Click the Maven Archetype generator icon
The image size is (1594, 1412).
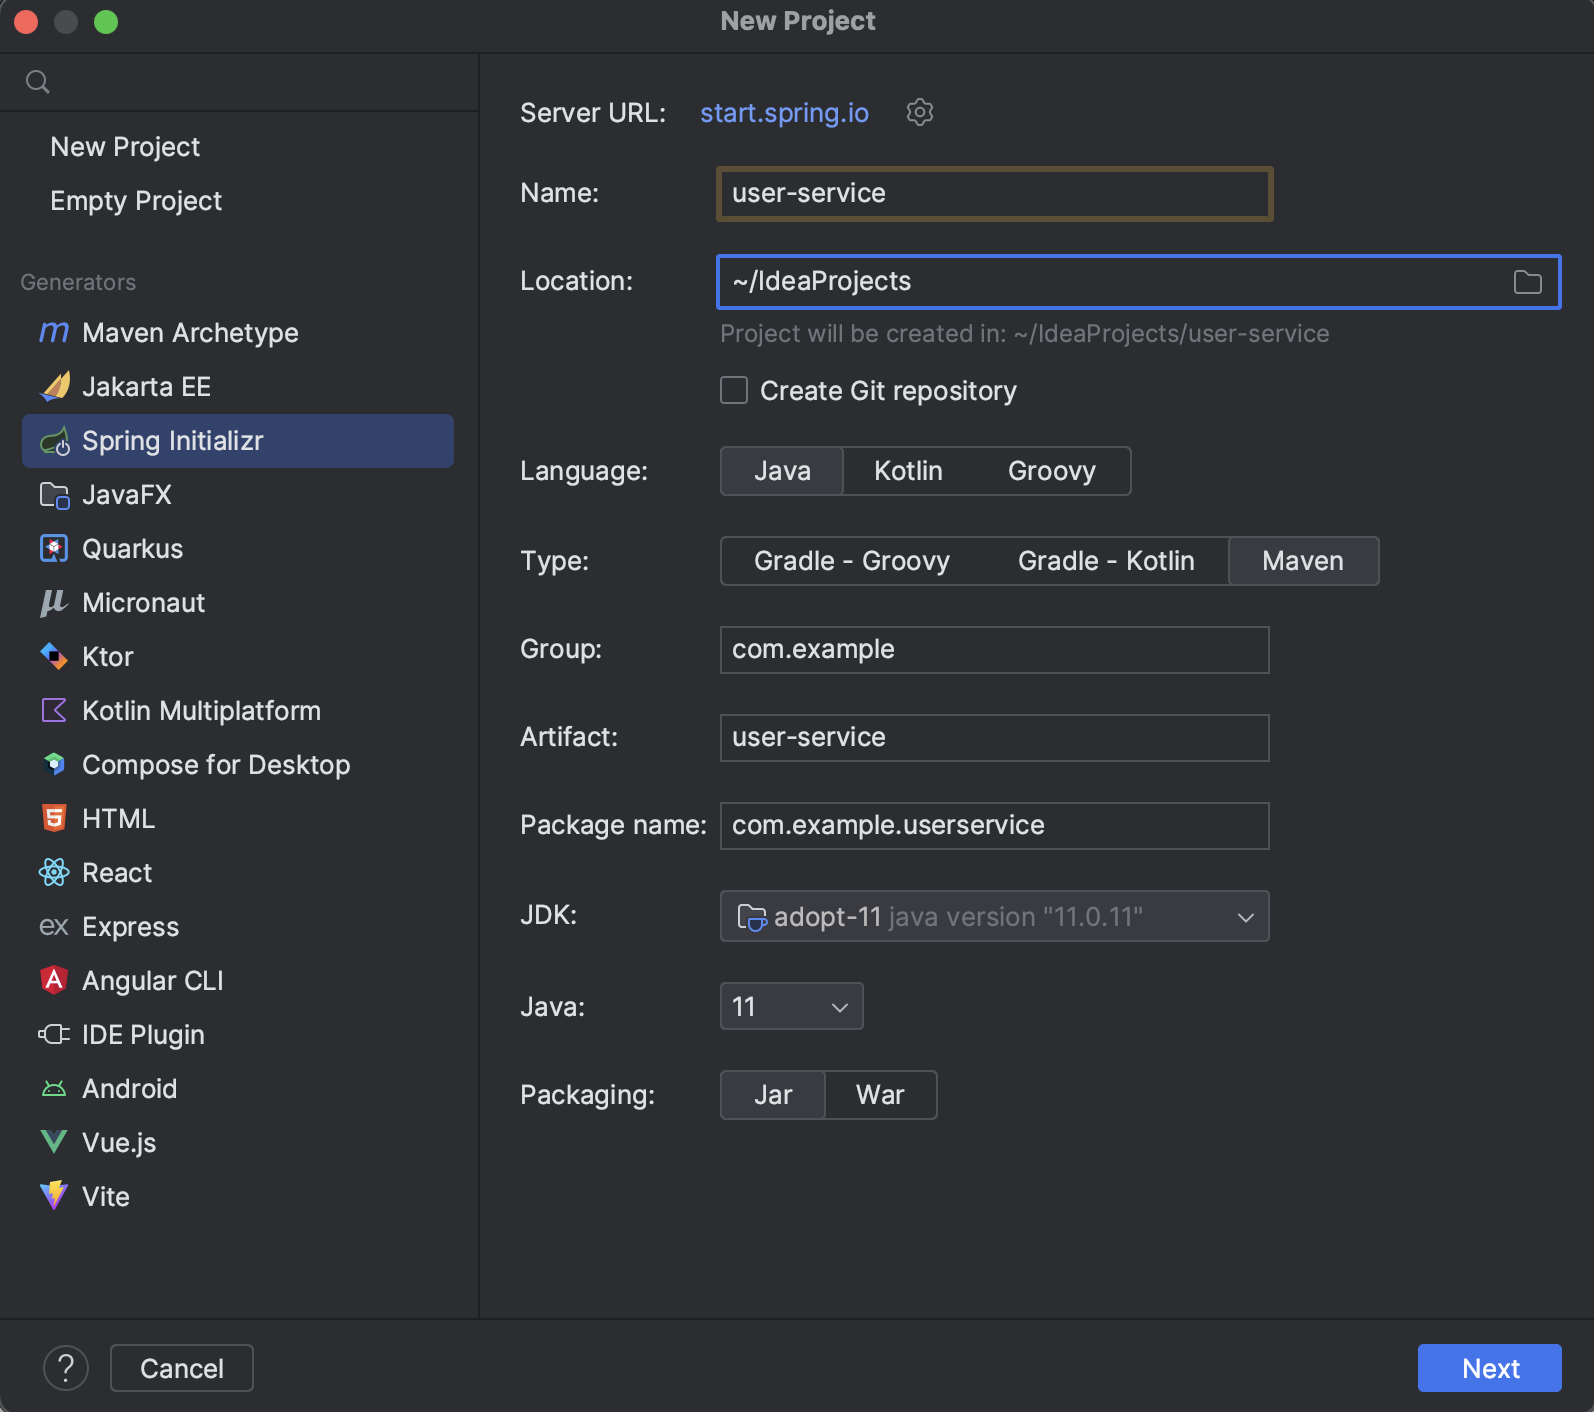pos(54,332)
